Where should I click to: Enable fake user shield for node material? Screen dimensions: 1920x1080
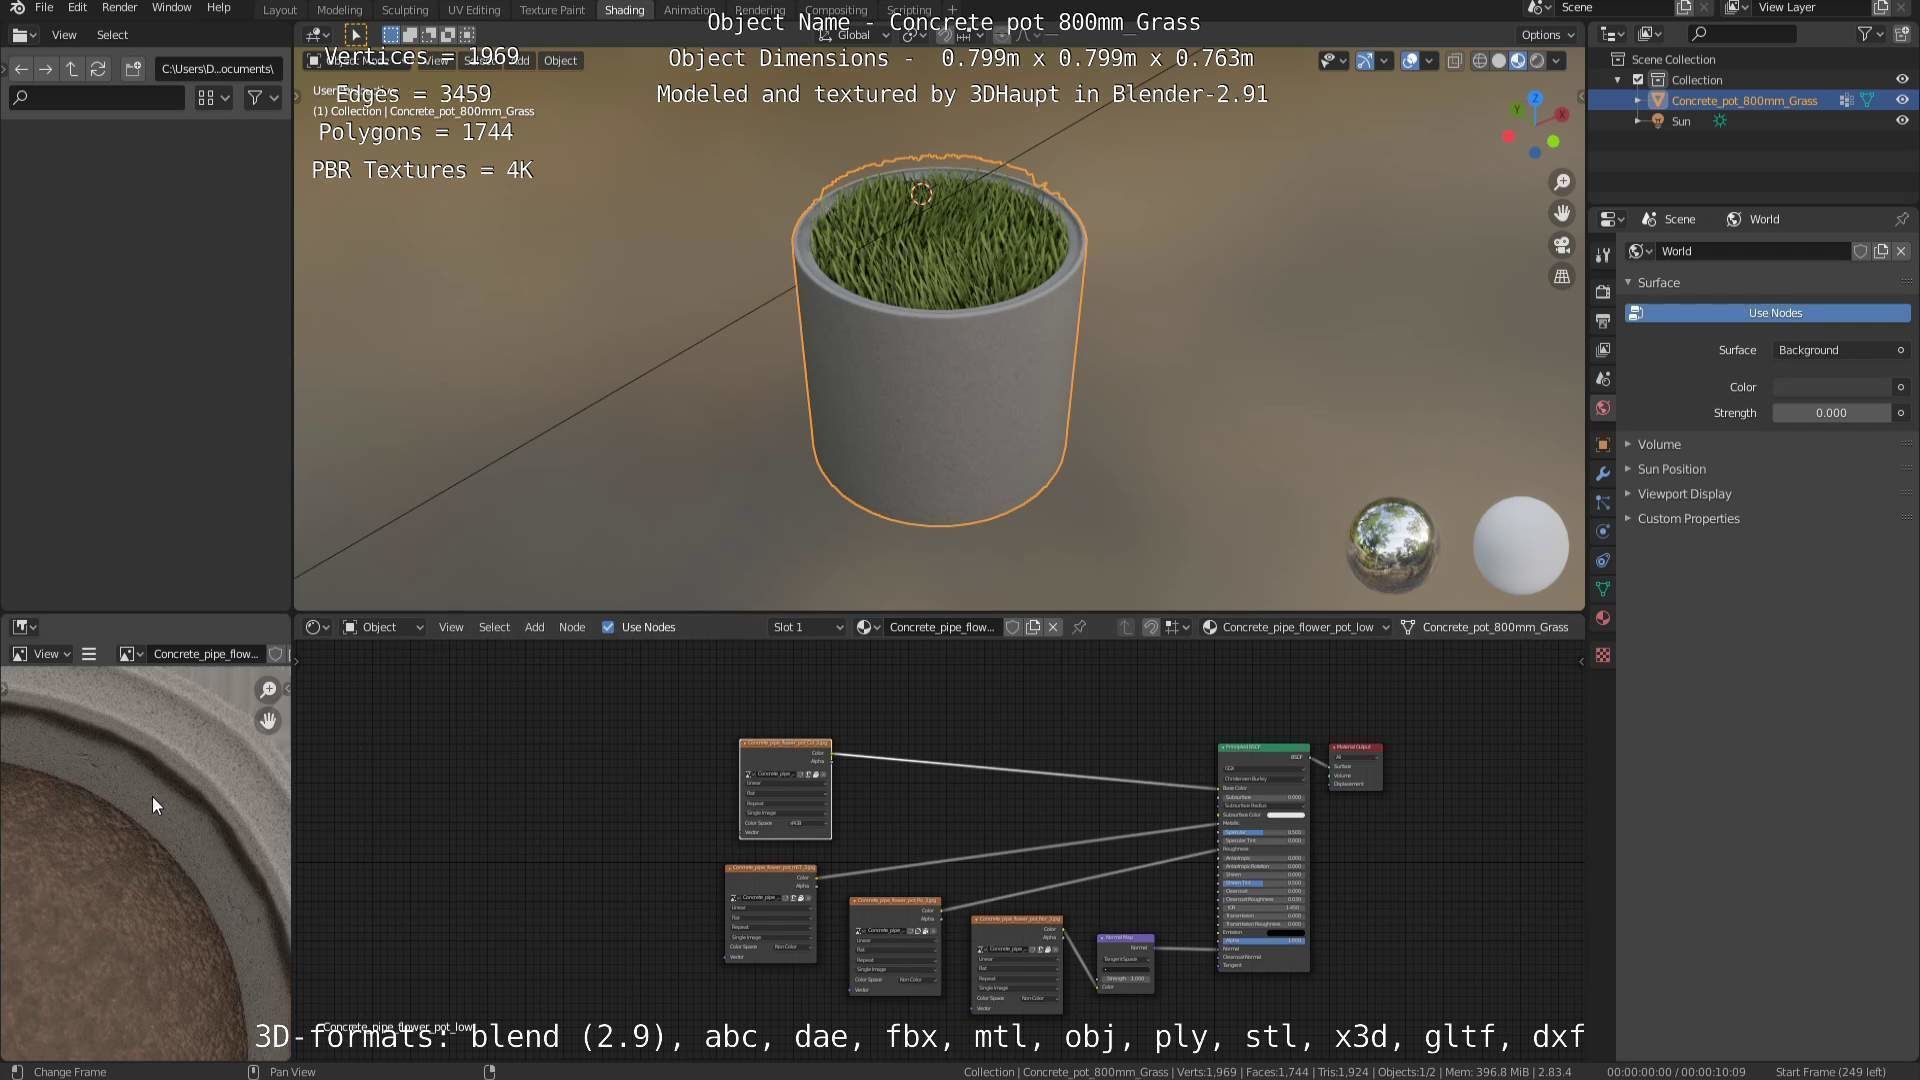(1012, 627)
